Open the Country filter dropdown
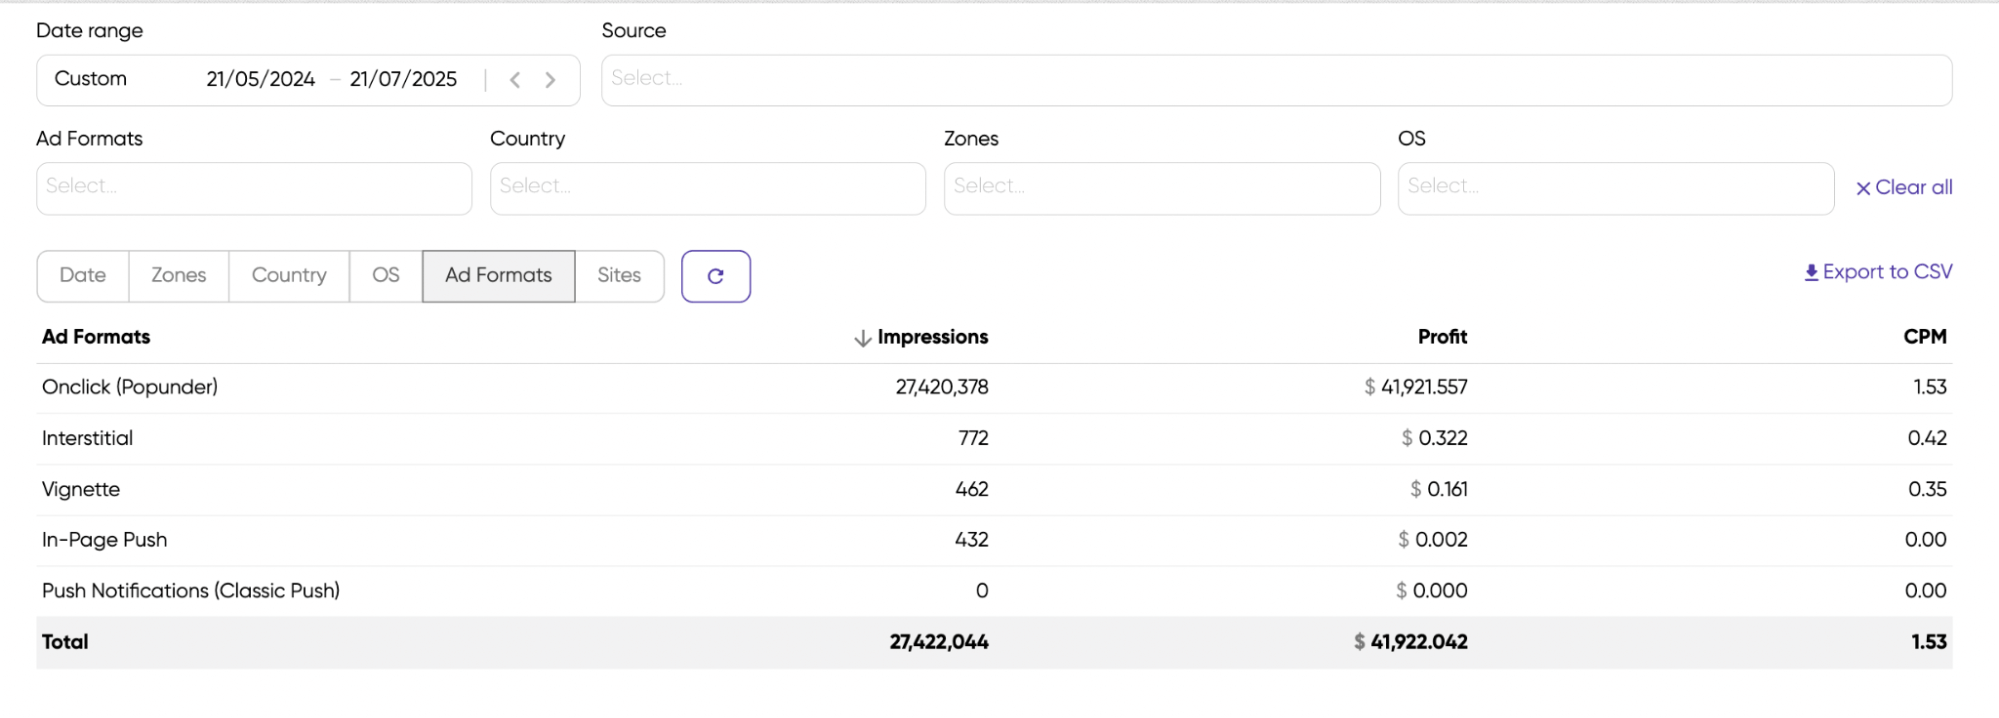The width and height of the screenshot is (1999, 718). coord(707,188)
